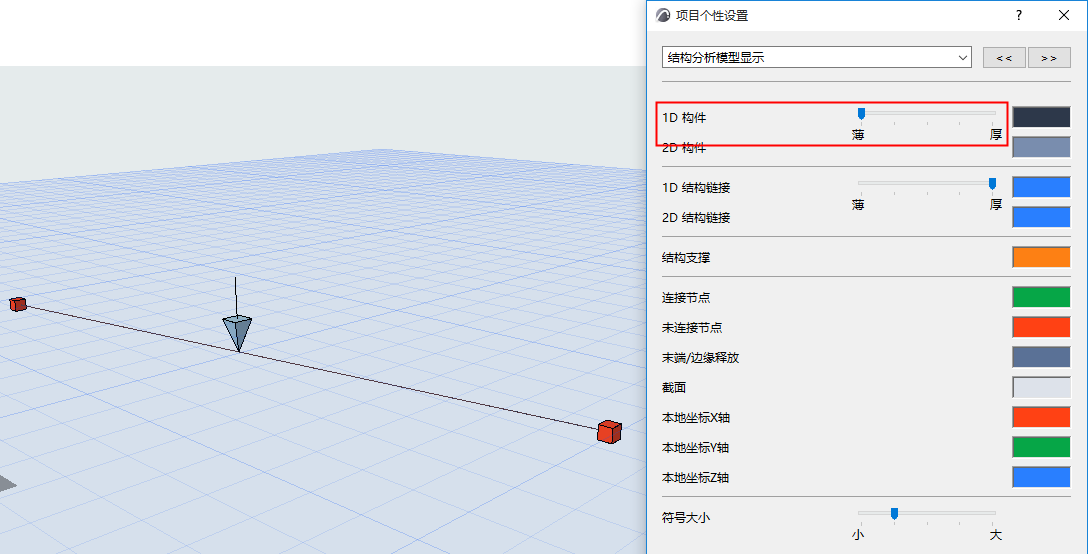Open the 2D 构件 color swatch
Screen dimensions: 1088x554
point(1041,147)
